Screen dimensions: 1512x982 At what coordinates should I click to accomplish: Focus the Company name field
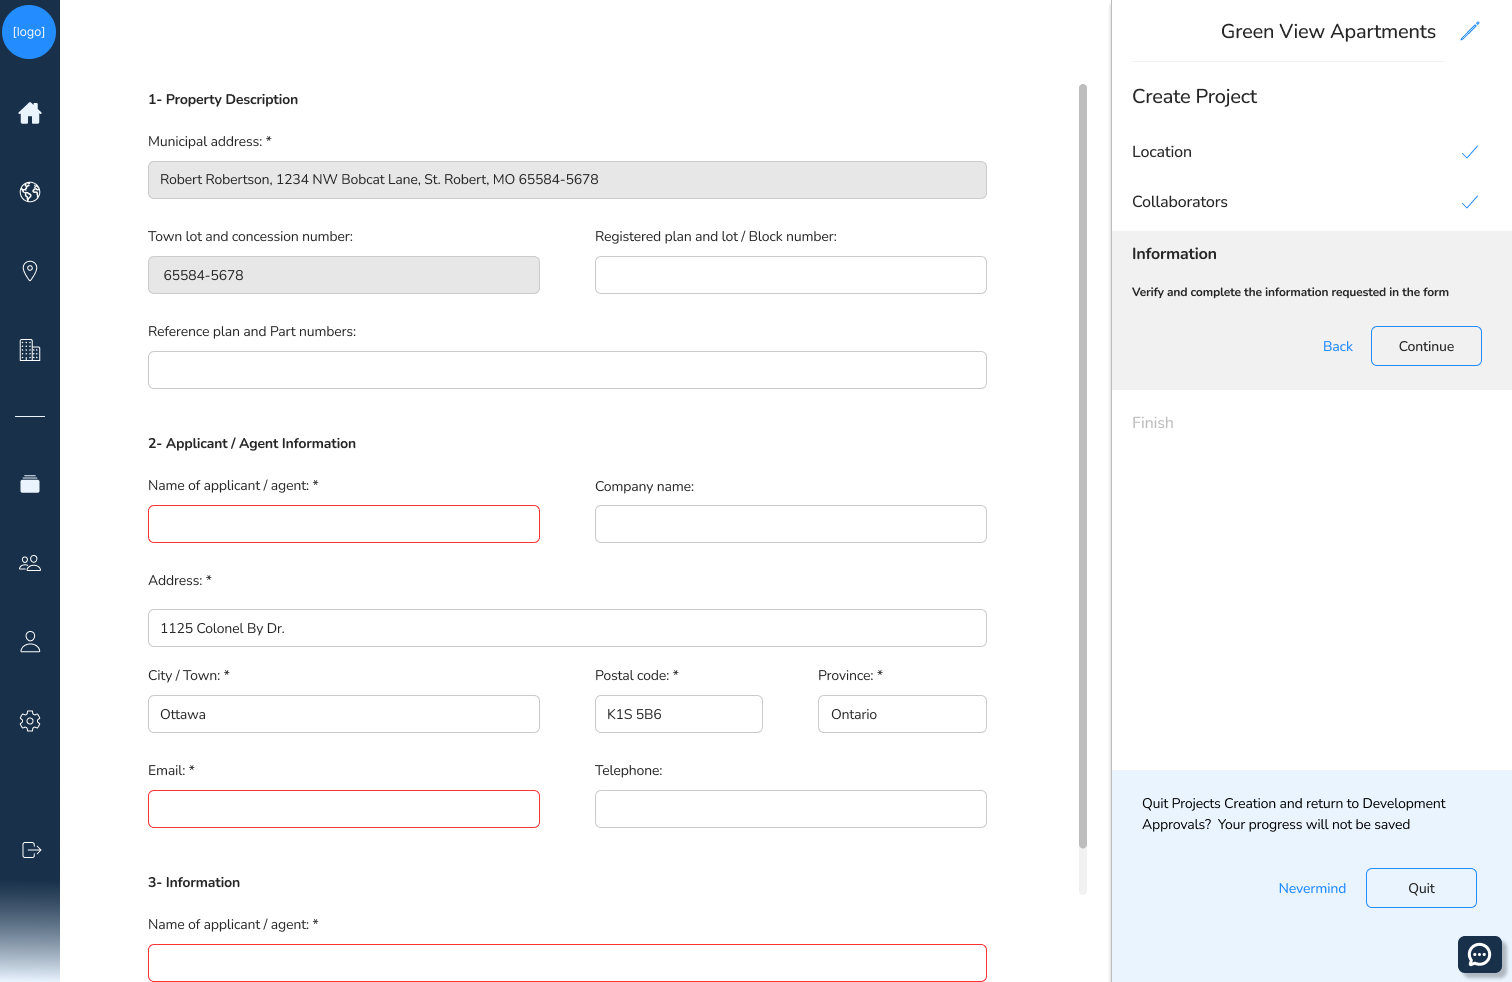pyautogui.click(x=791, y=524)
